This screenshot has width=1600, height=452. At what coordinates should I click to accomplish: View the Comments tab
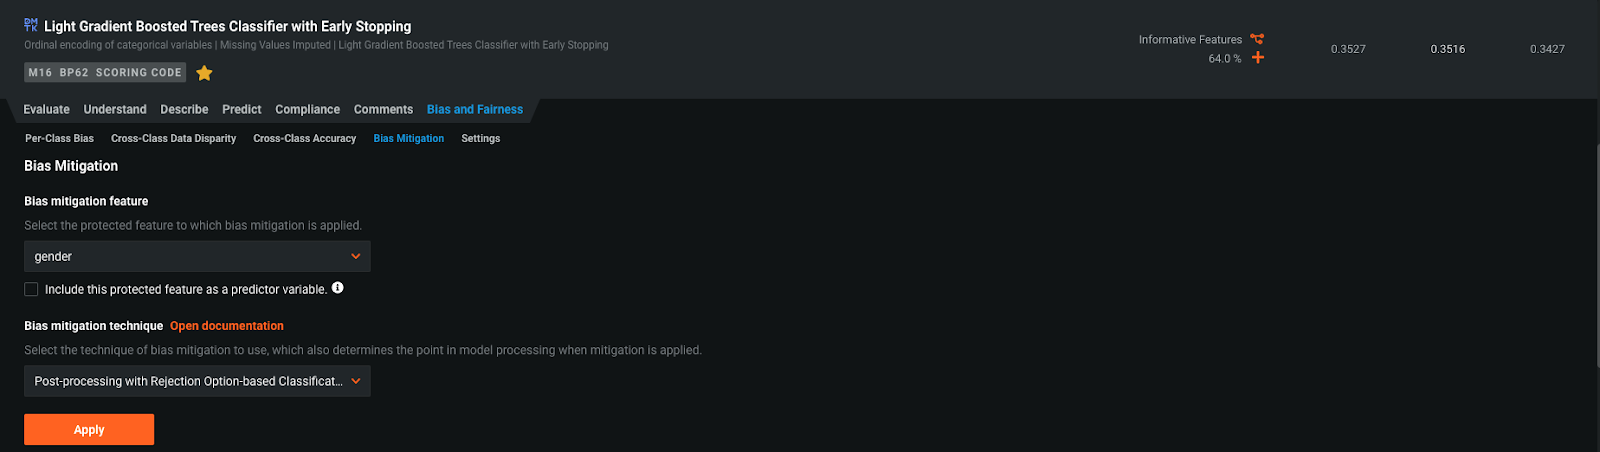(x=383, y=109)
